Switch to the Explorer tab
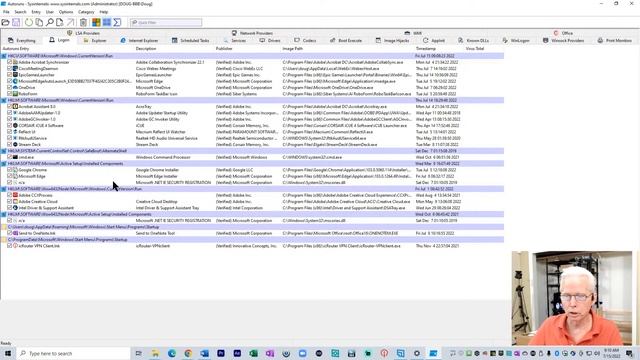640x360 pixels. click(95, 40)
